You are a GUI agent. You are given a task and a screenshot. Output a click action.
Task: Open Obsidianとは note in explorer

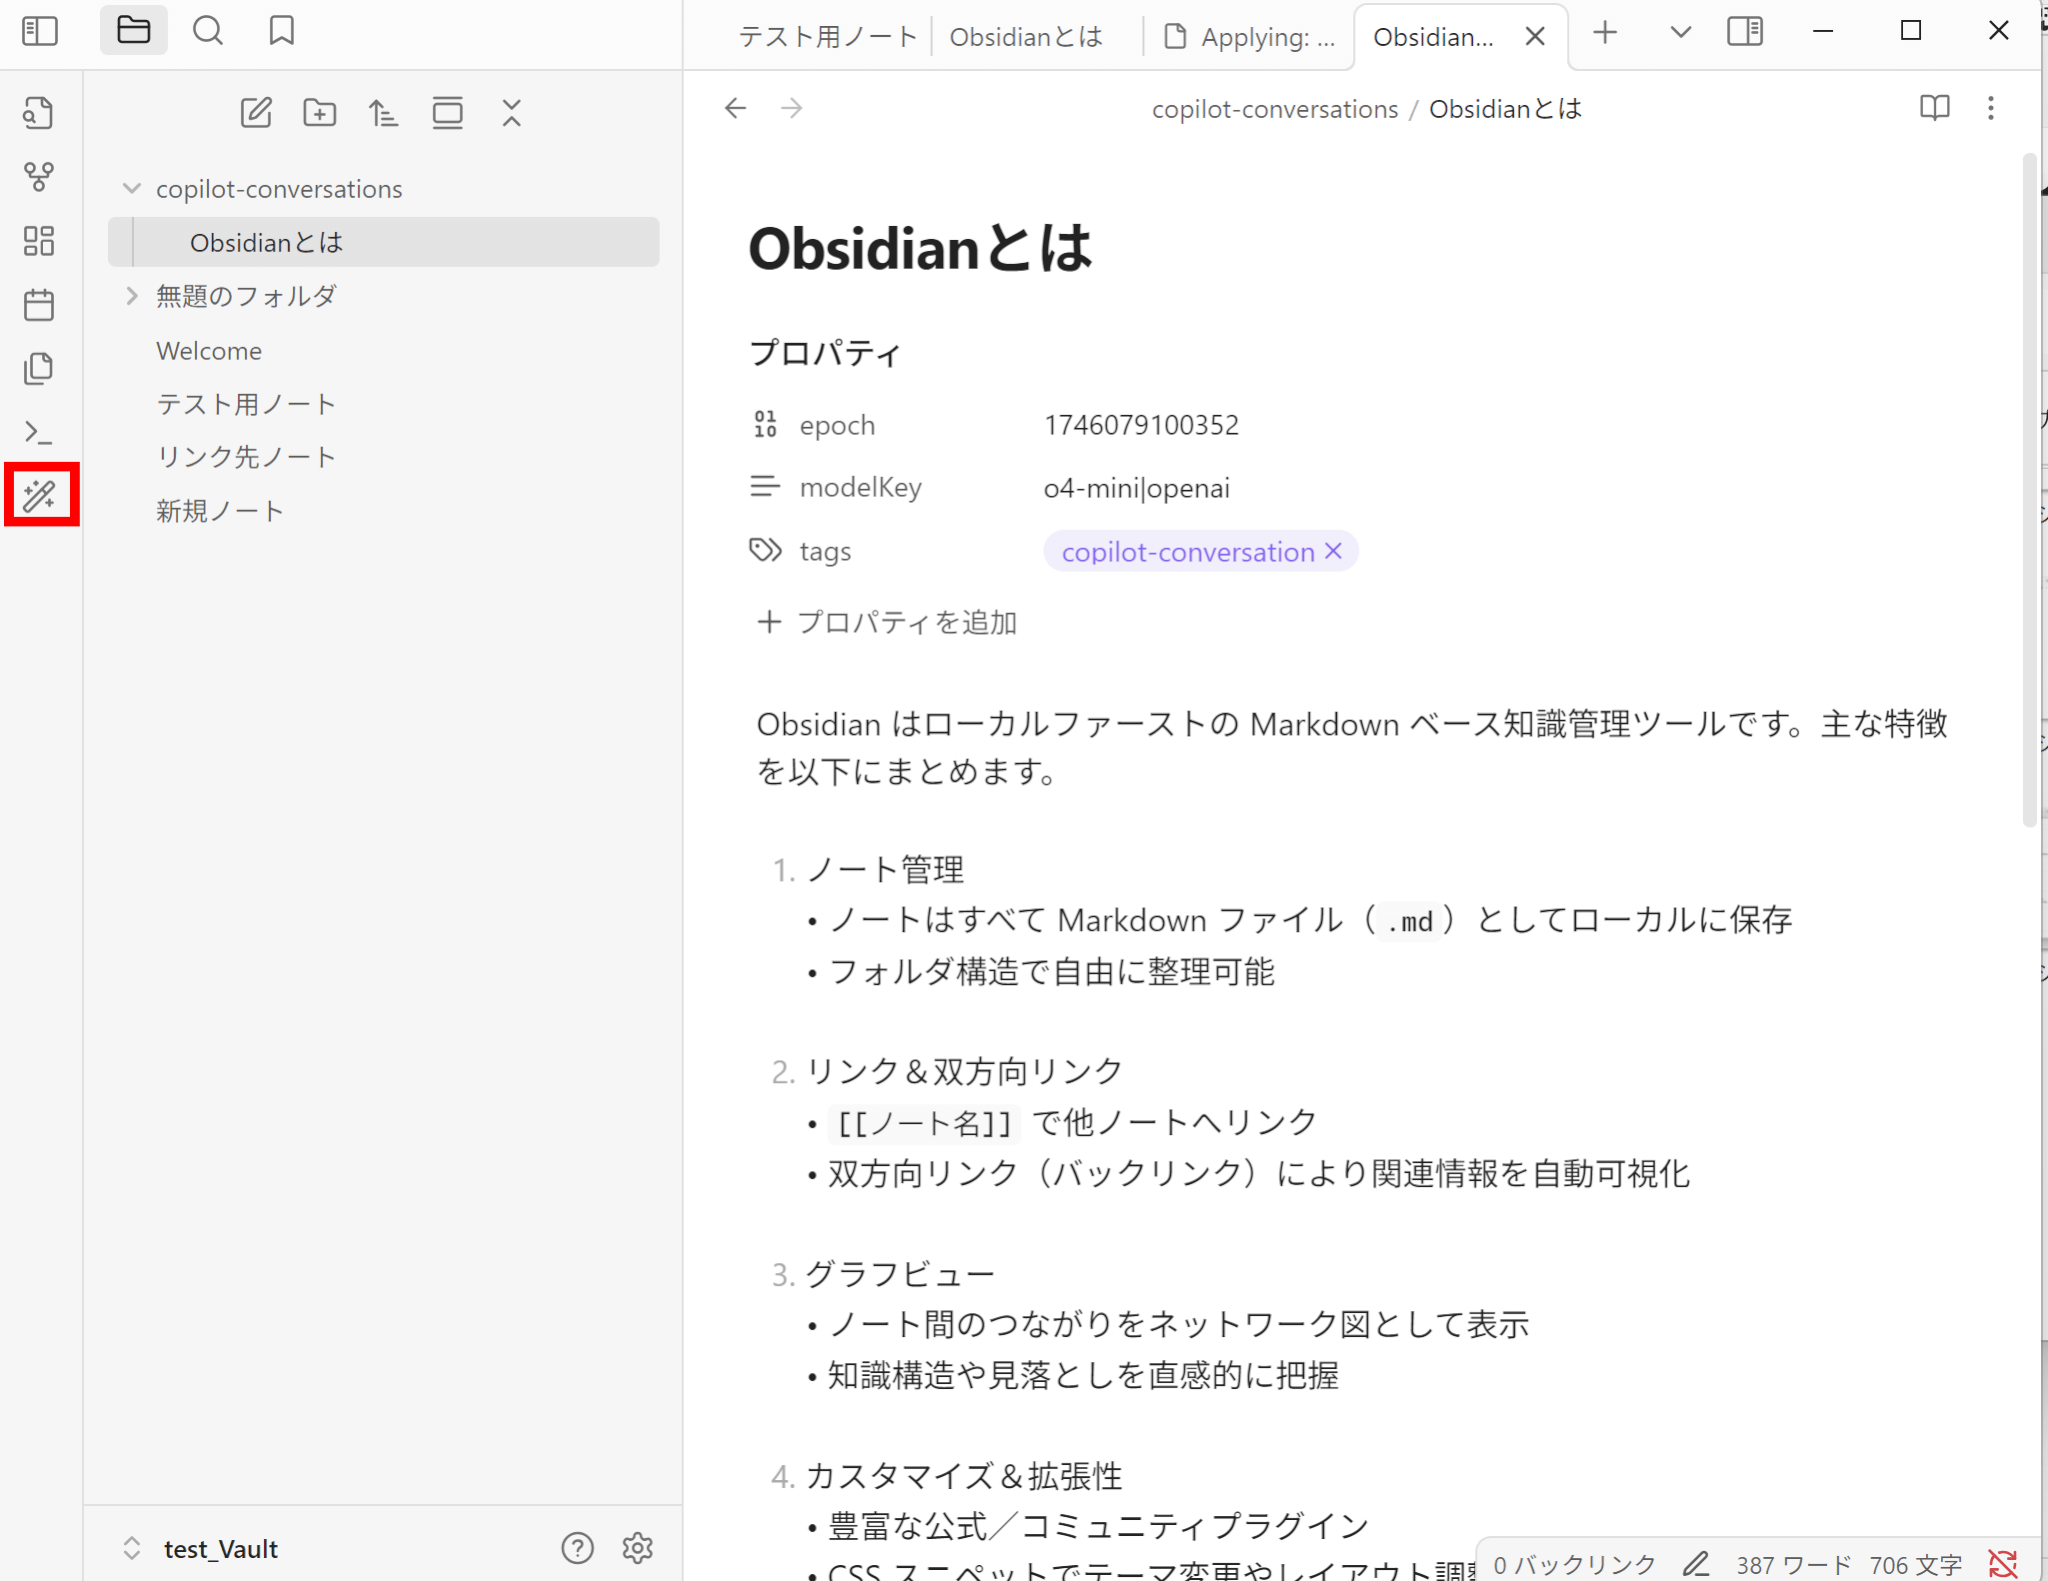tap(384, 243)
